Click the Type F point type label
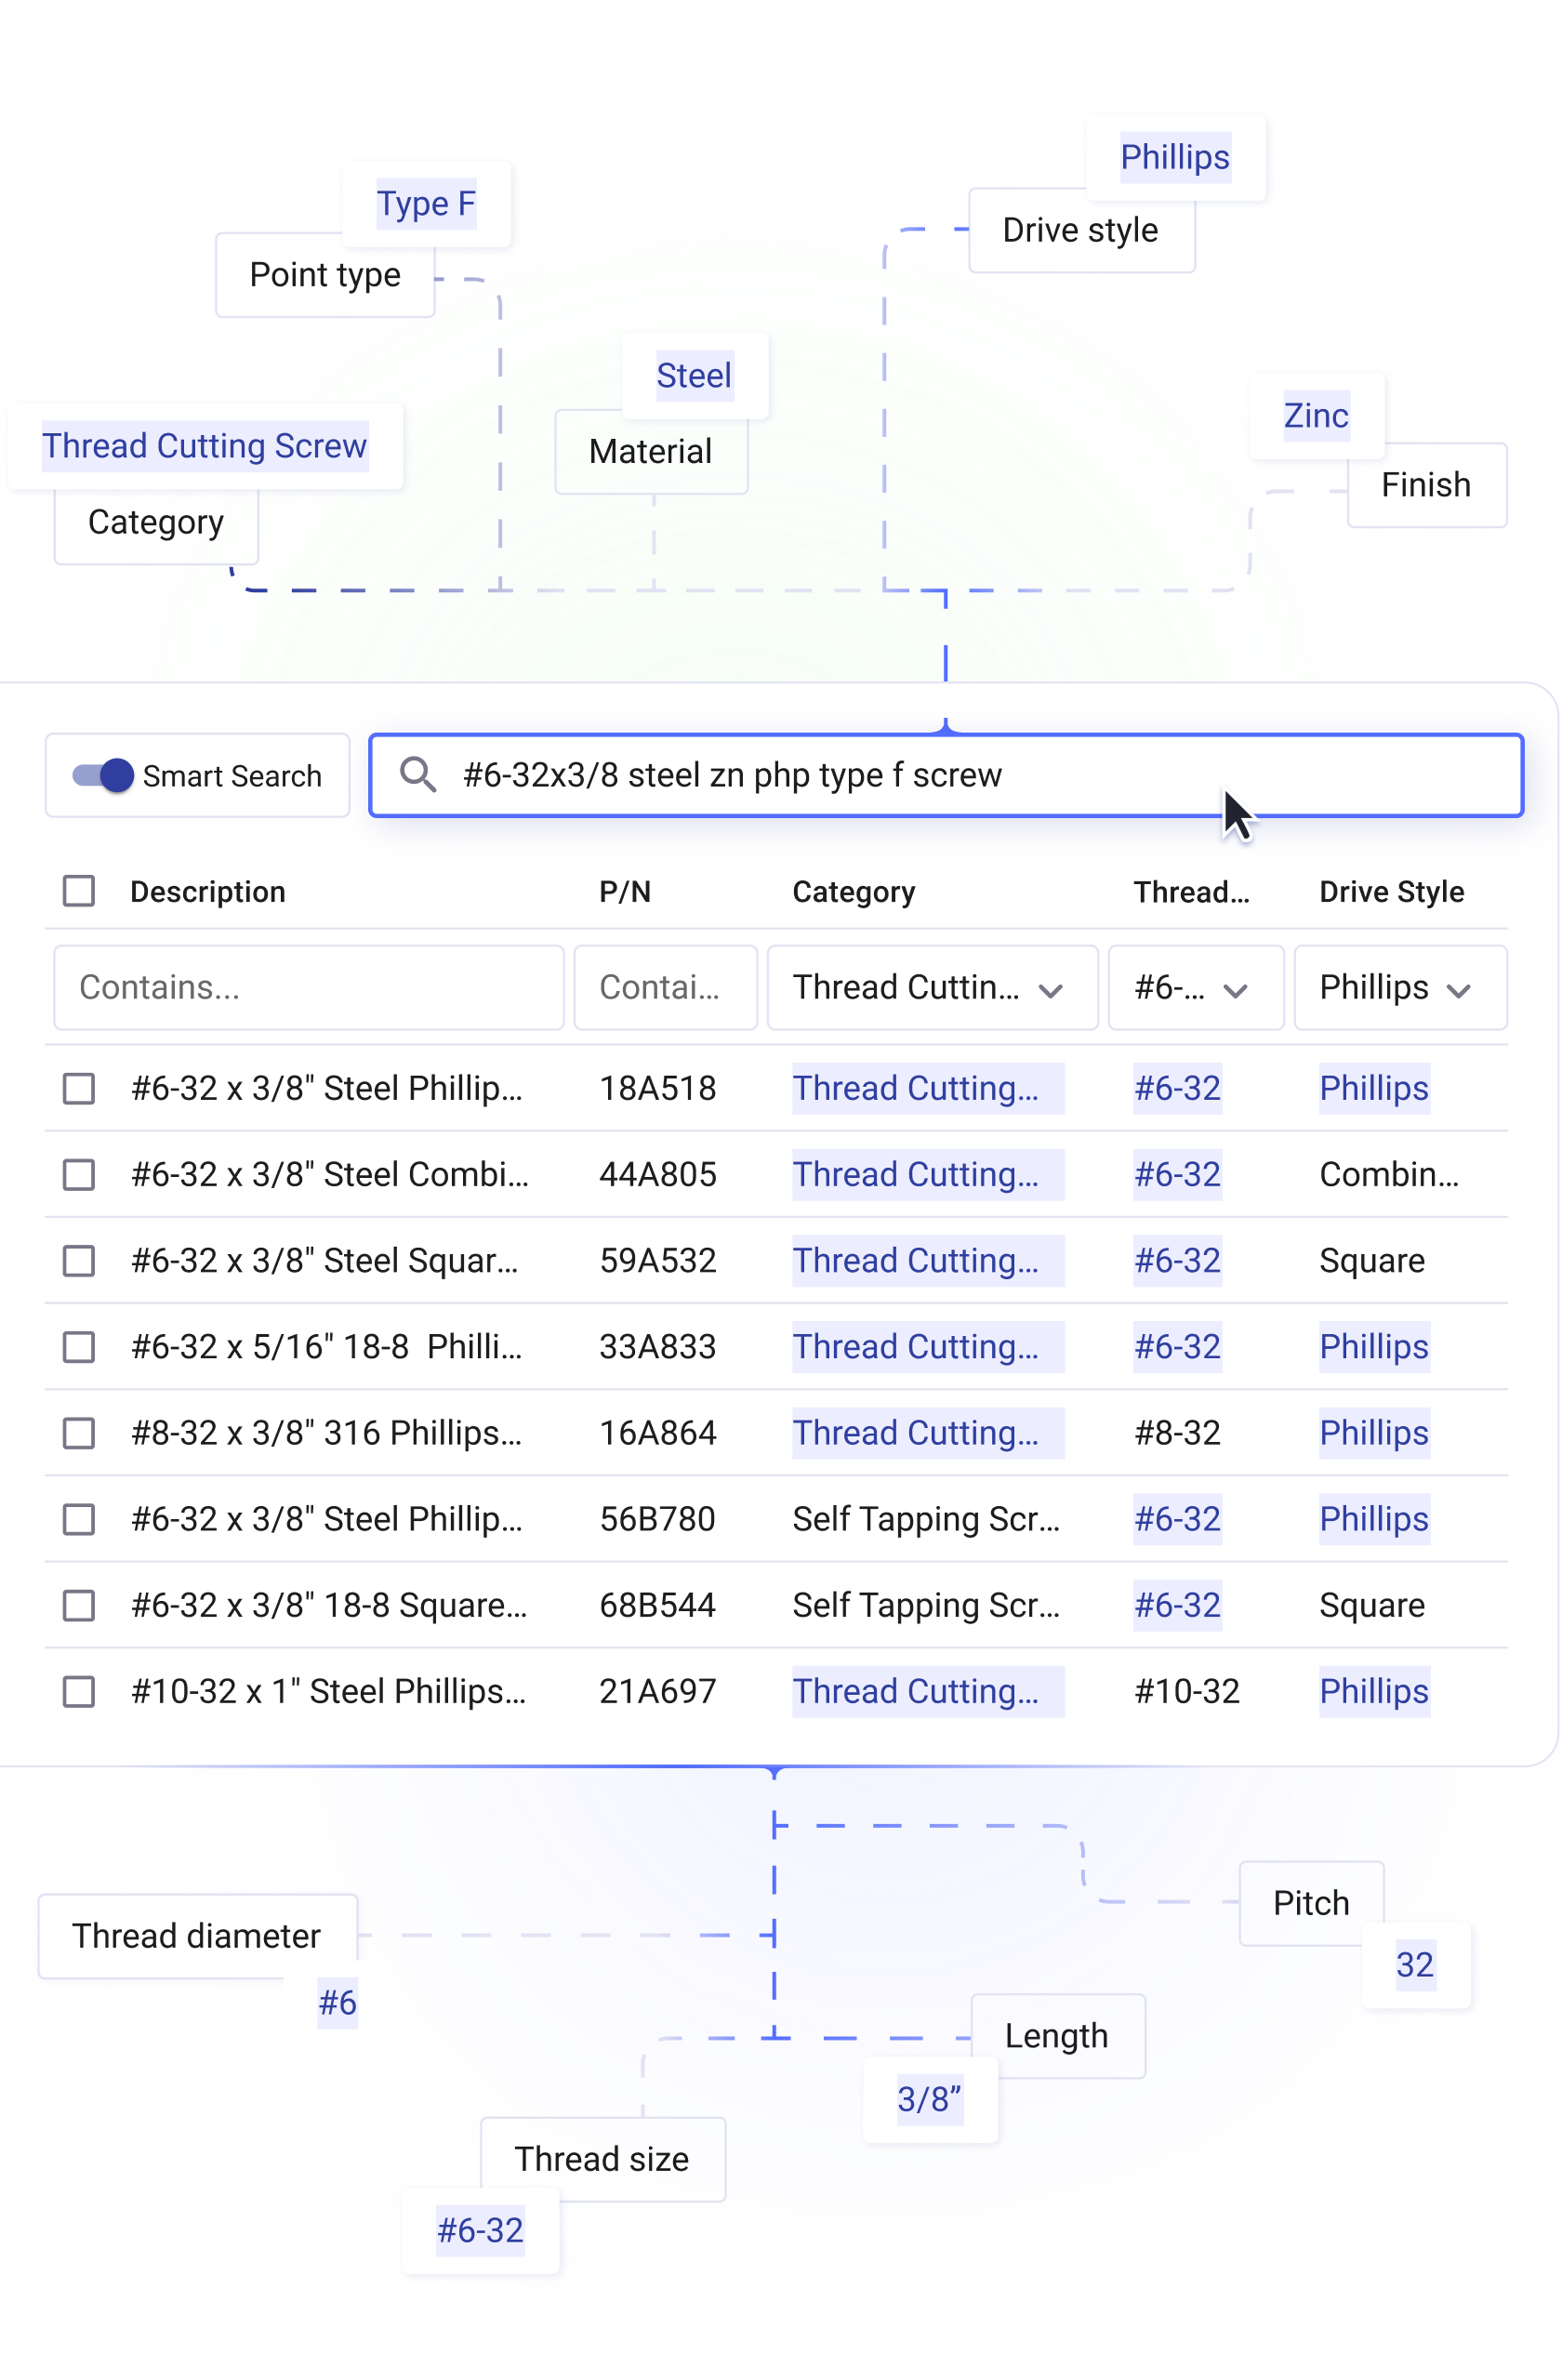The image size is (1562, 2380). [x=426, y=203]
